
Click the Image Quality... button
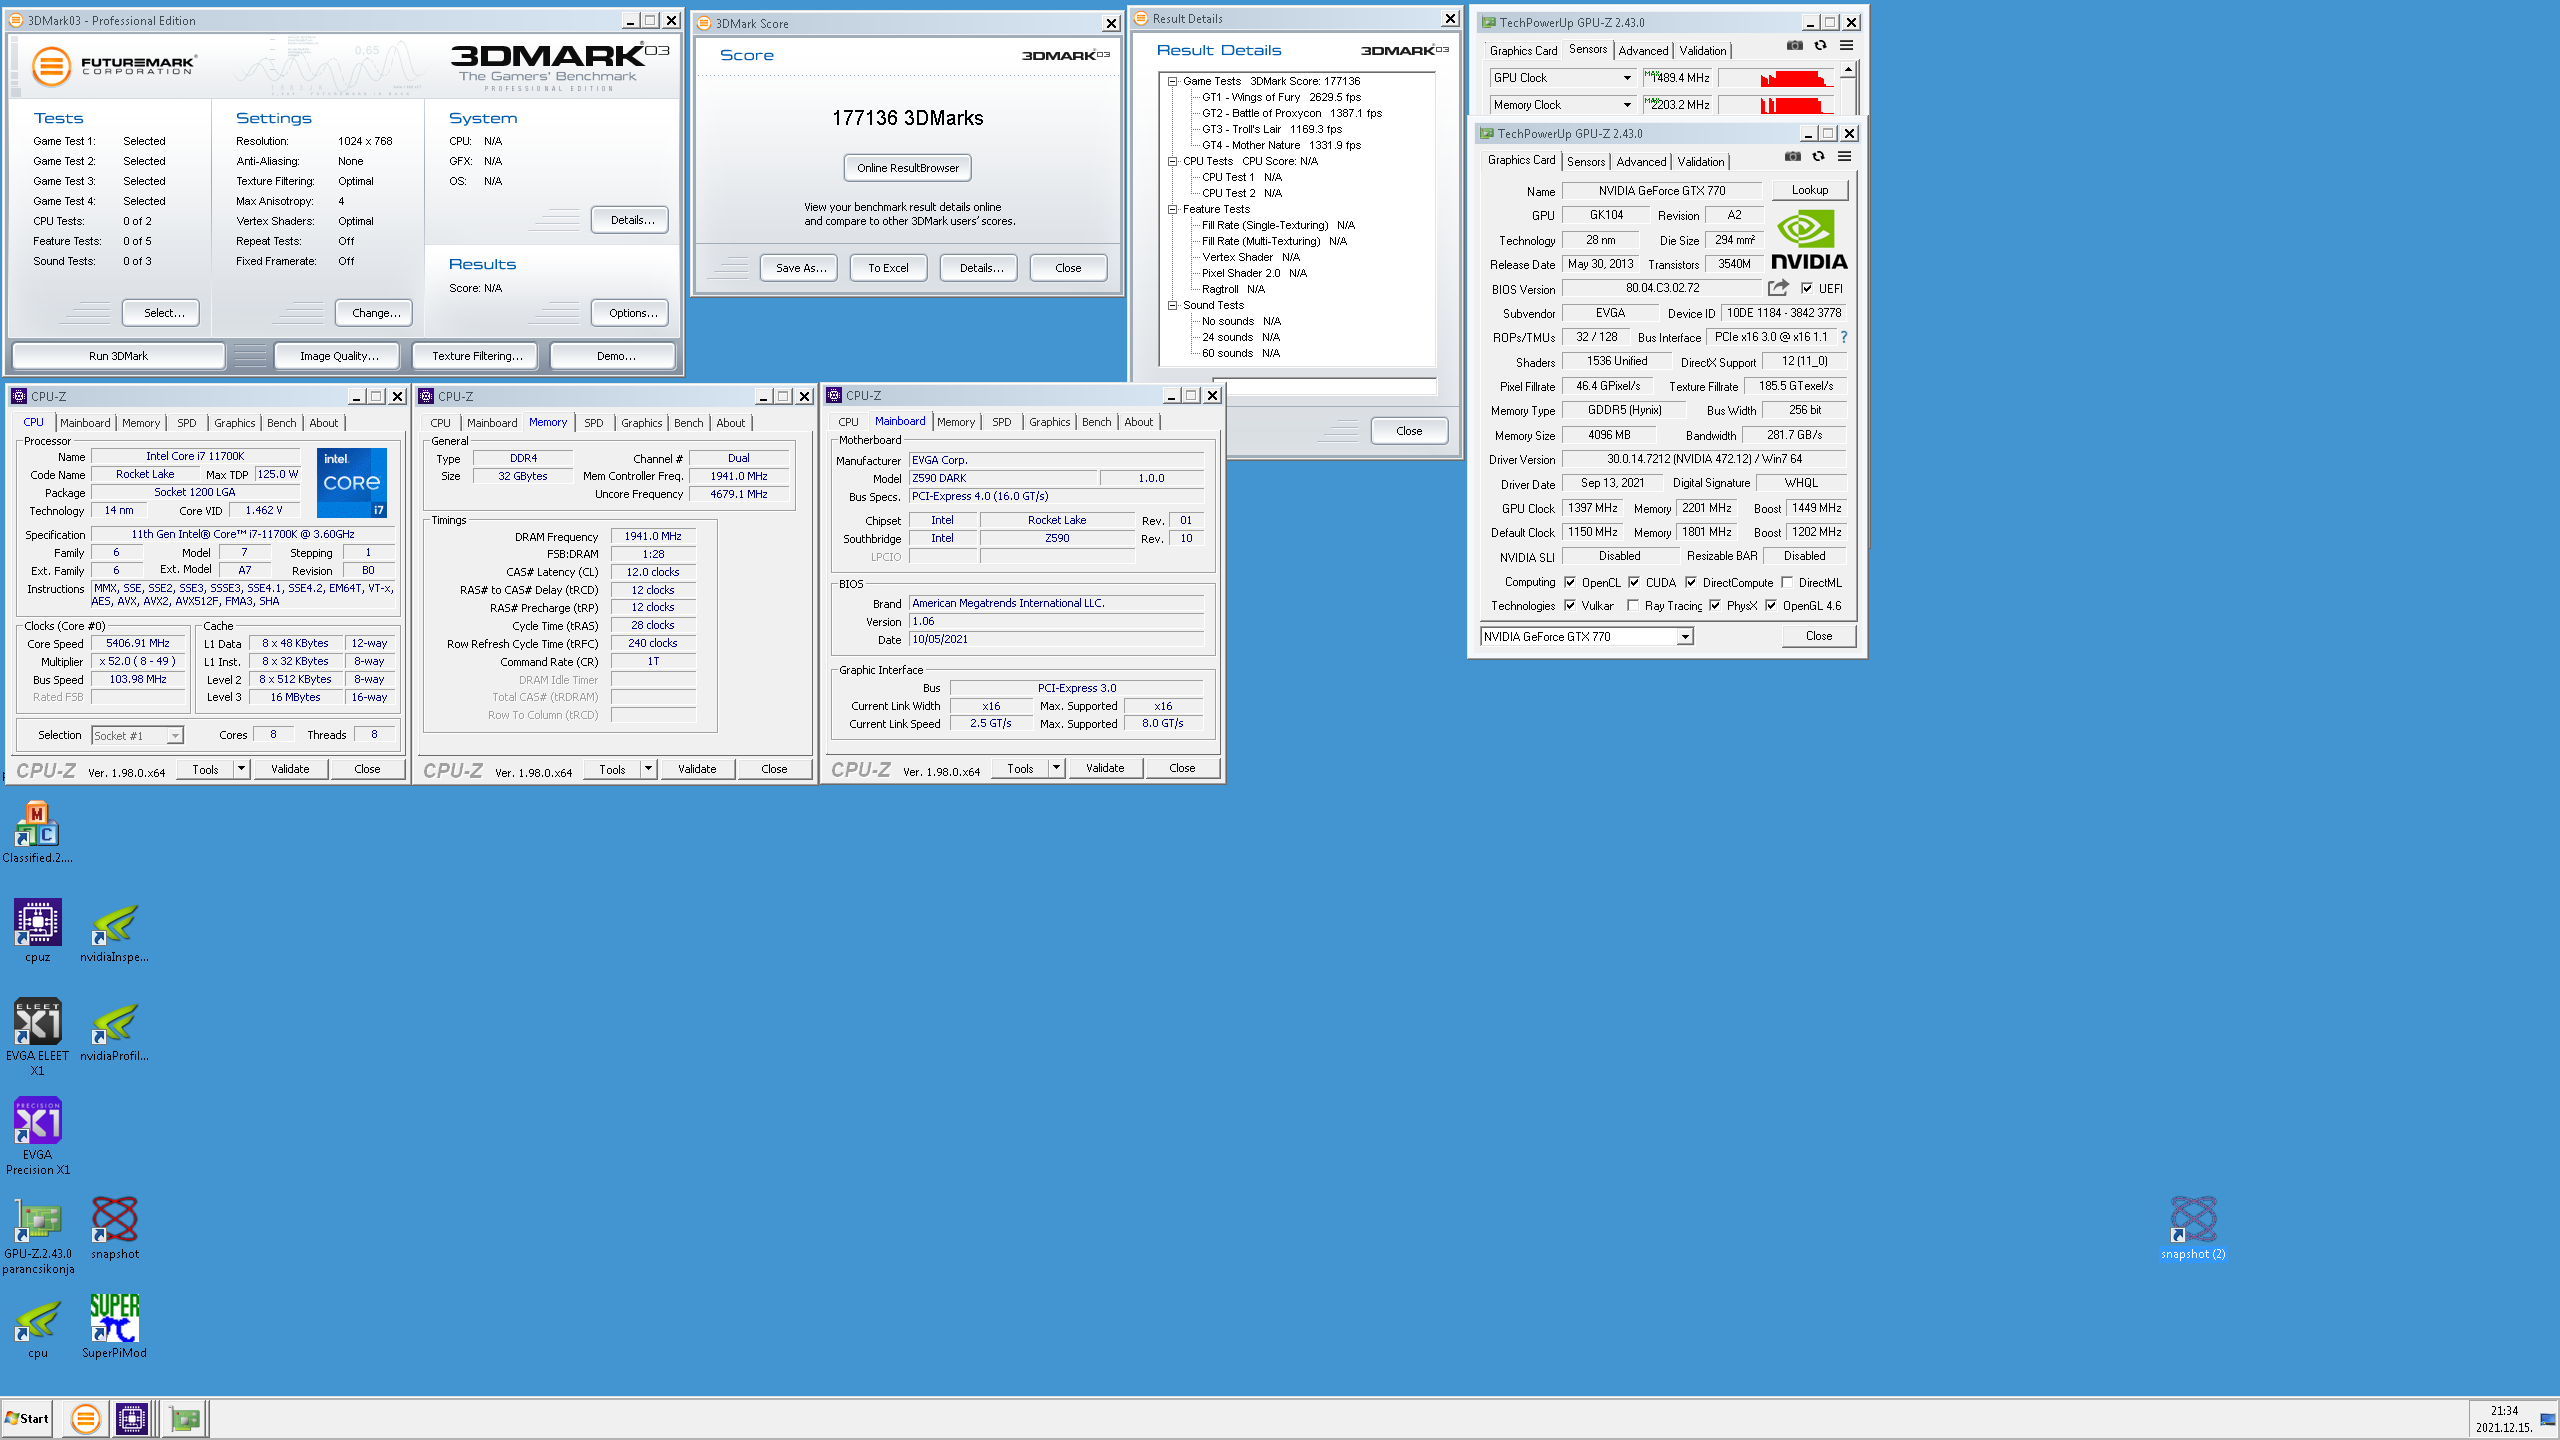tap(339, 356)
